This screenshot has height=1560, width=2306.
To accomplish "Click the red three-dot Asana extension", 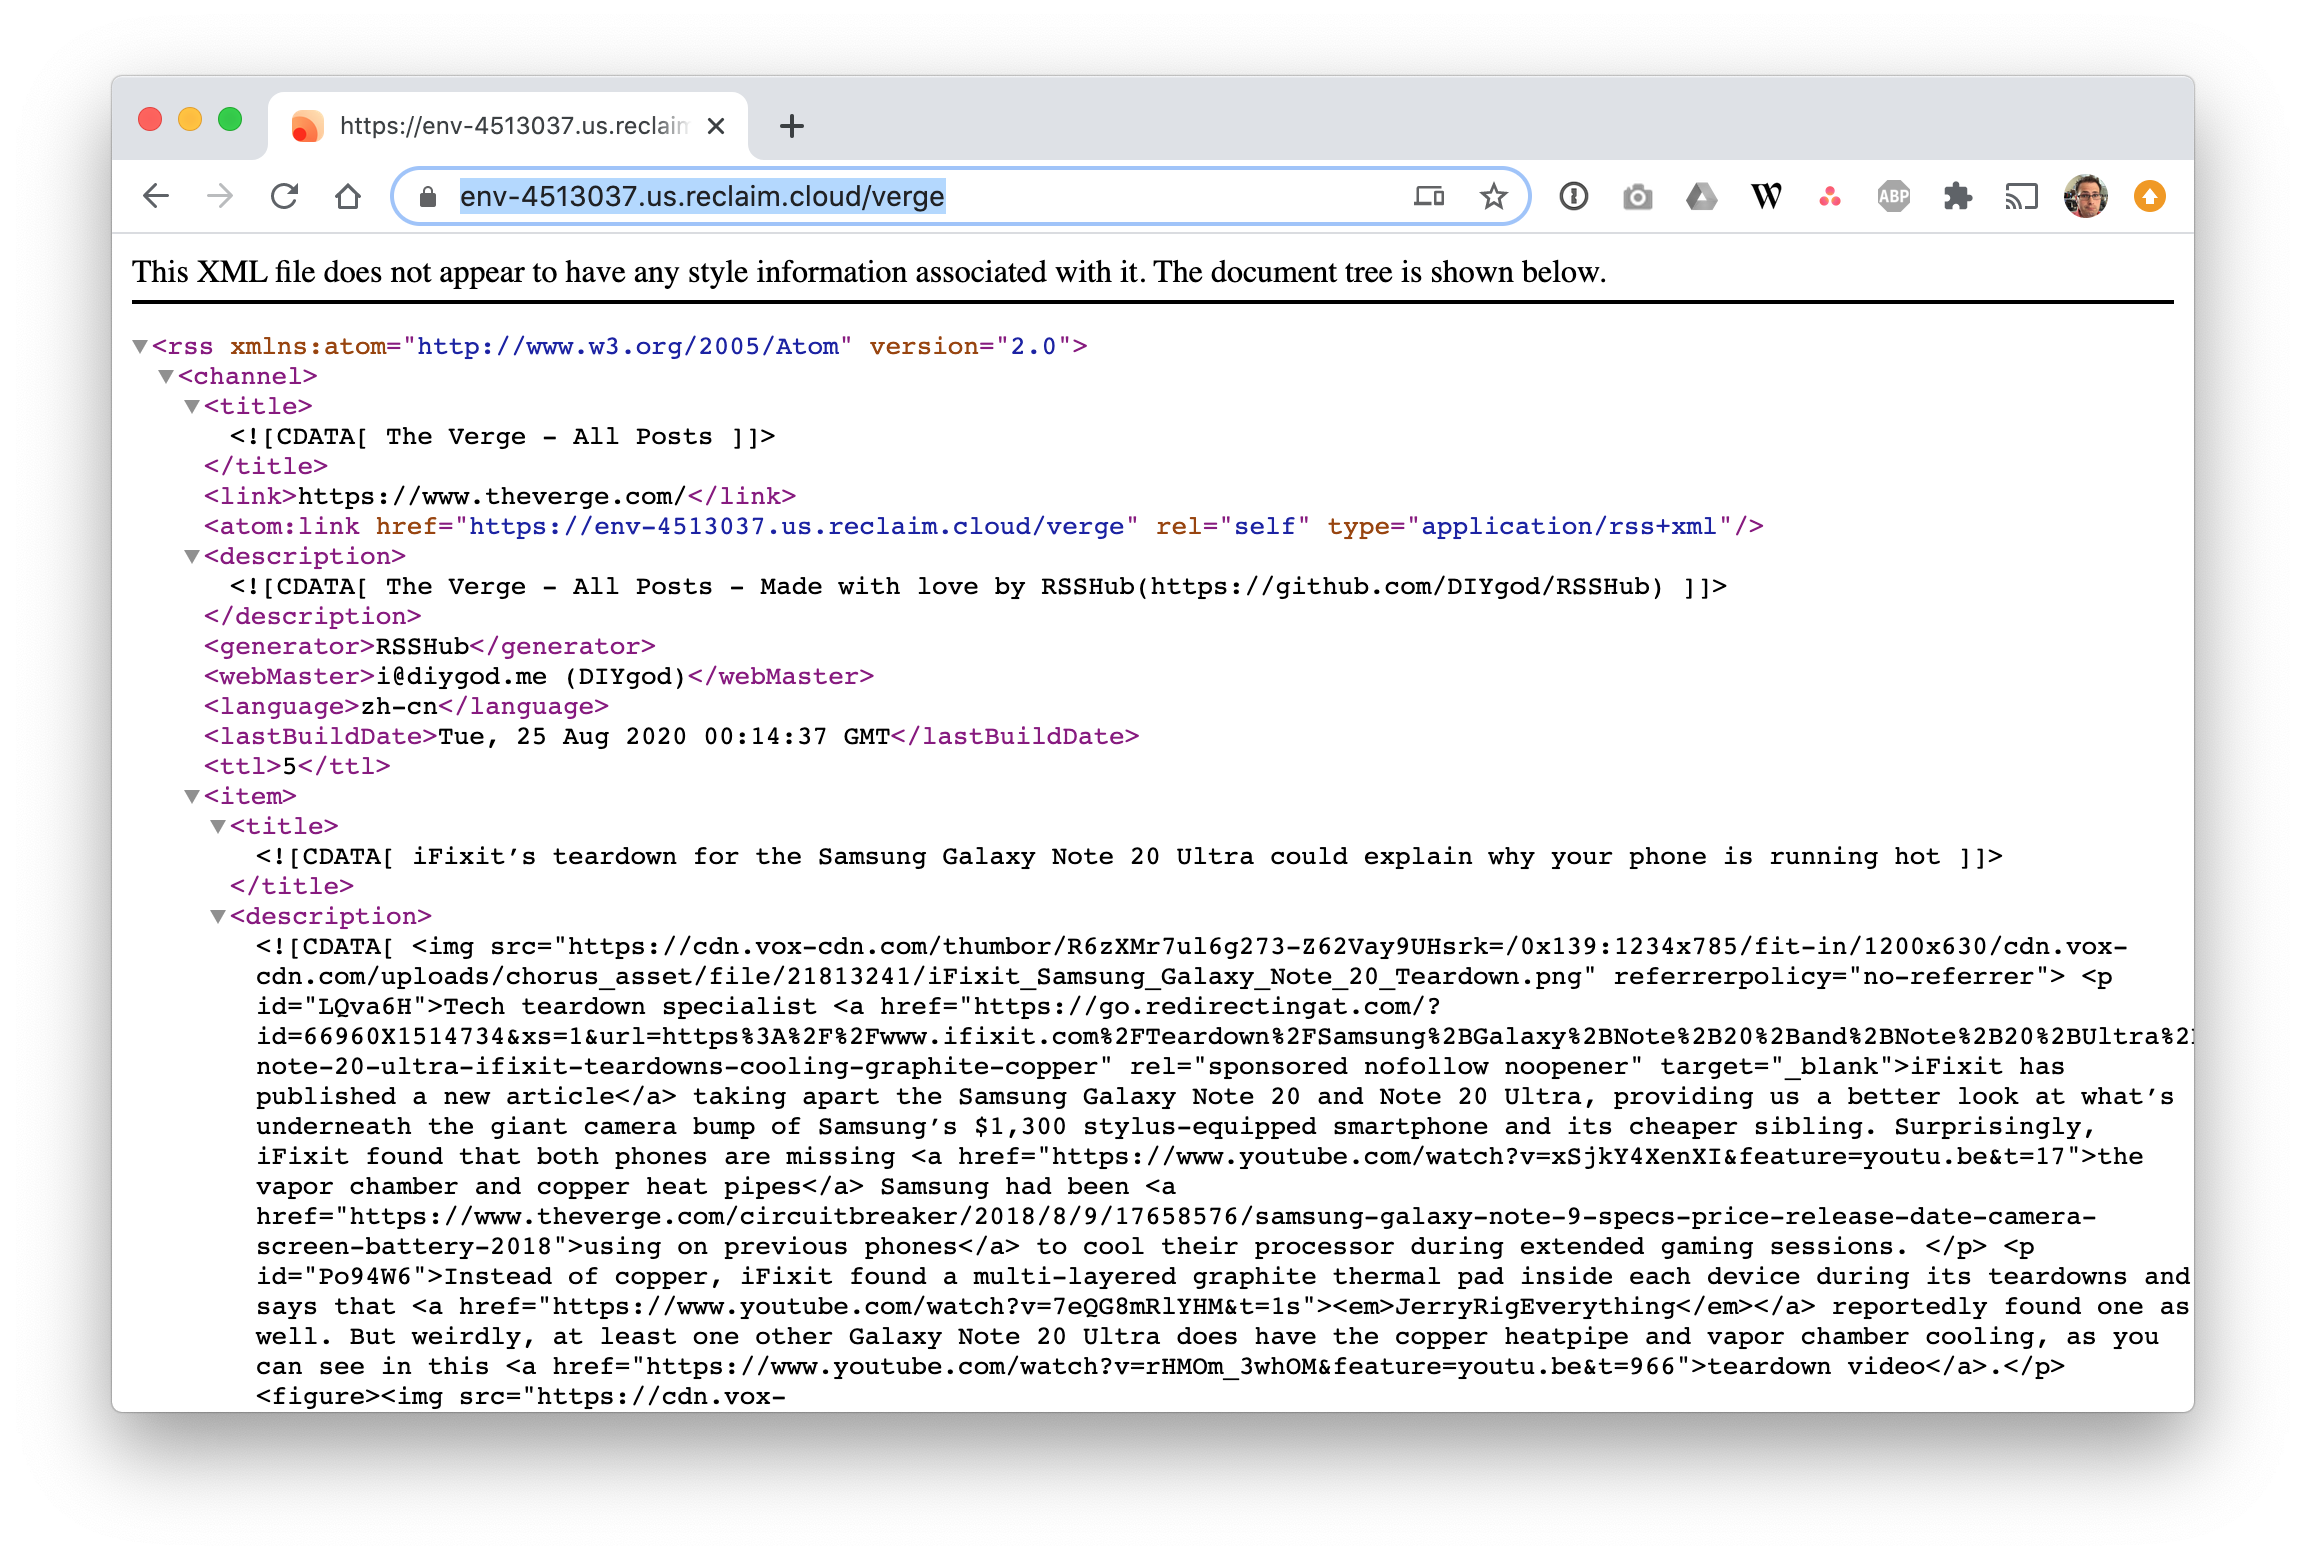I will click(1829, 196).
